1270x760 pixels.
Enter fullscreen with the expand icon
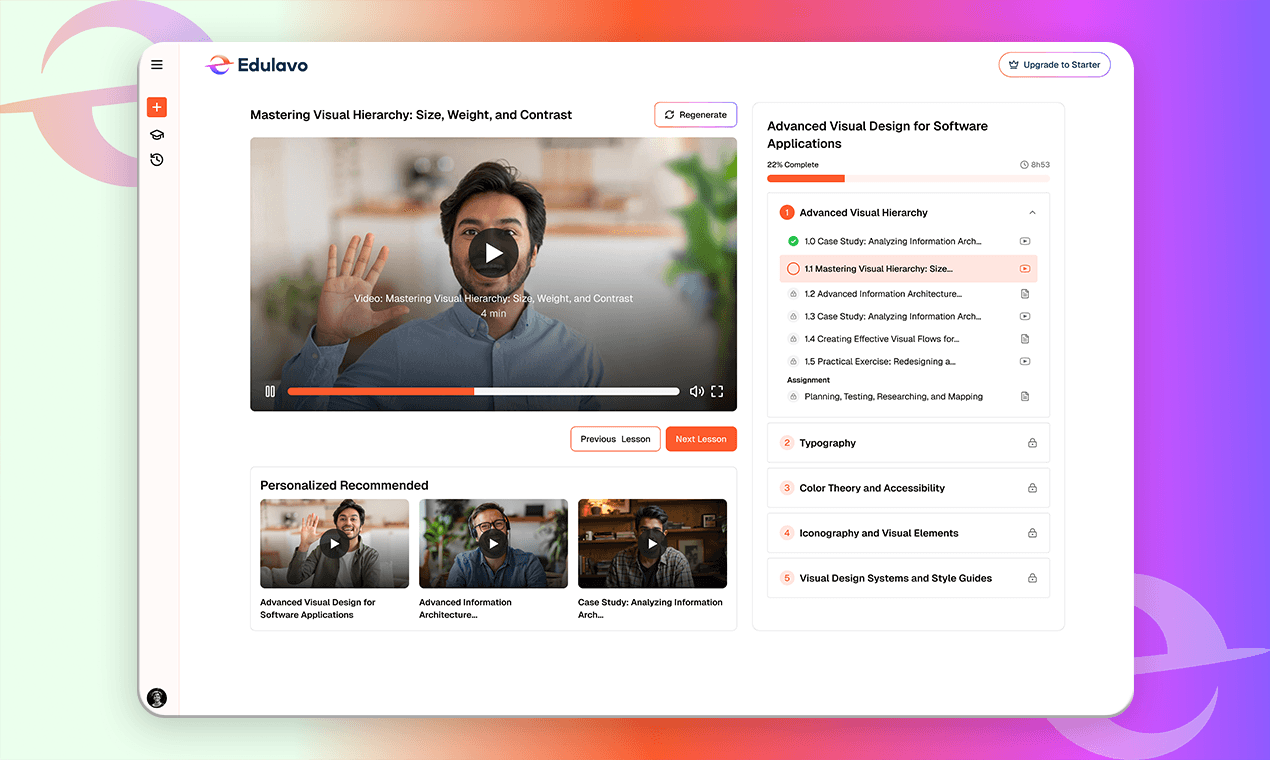[x=717, y=392]
